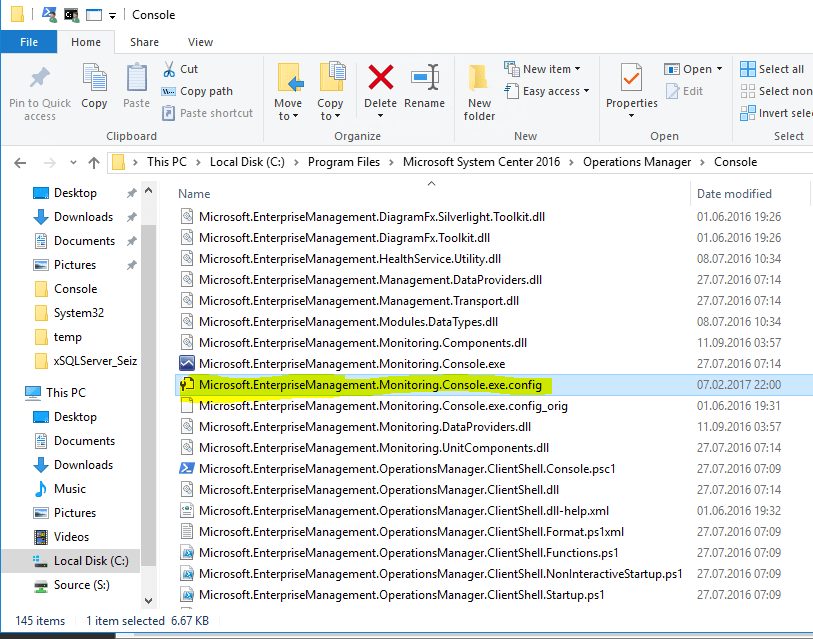813x639 pixels.
Task: Expand the New item dropdown
Action: click(577, 69)
